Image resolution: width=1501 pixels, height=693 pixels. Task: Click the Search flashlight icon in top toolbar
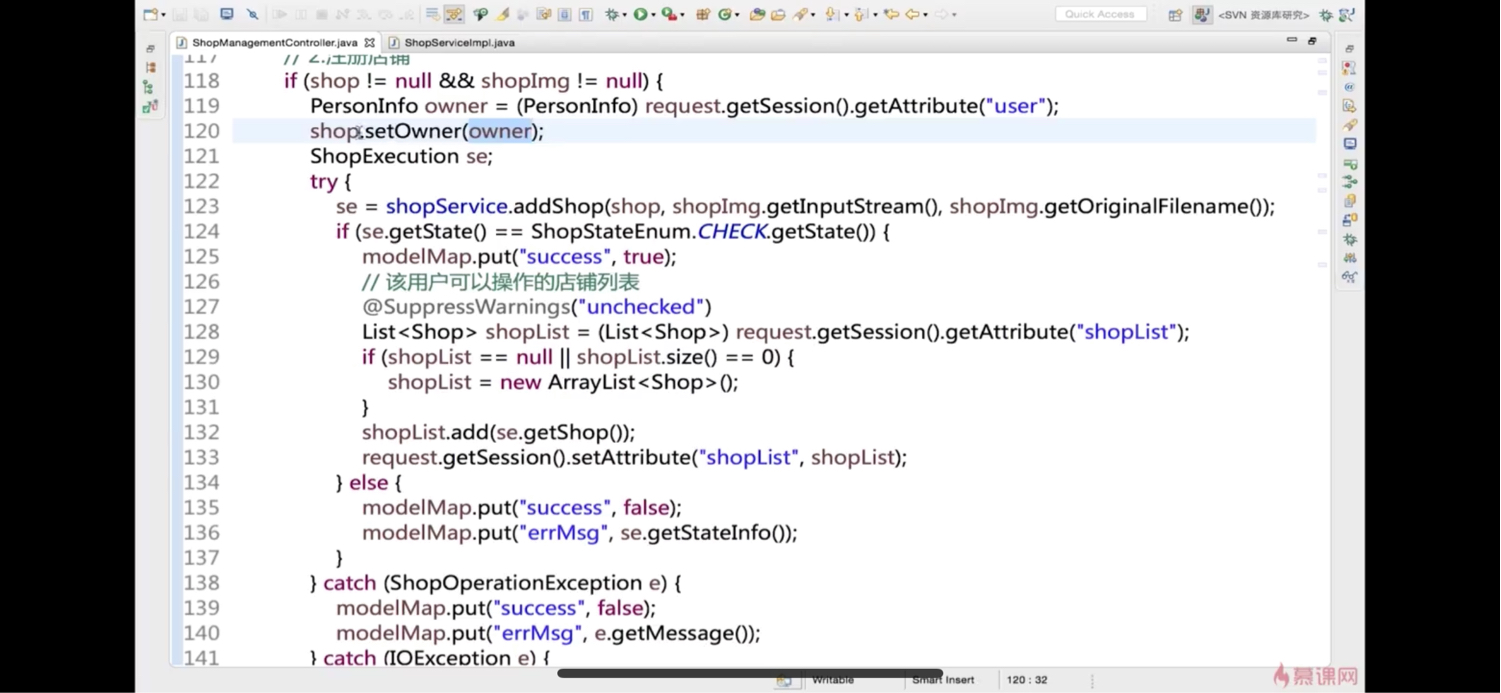click(799, 14)
